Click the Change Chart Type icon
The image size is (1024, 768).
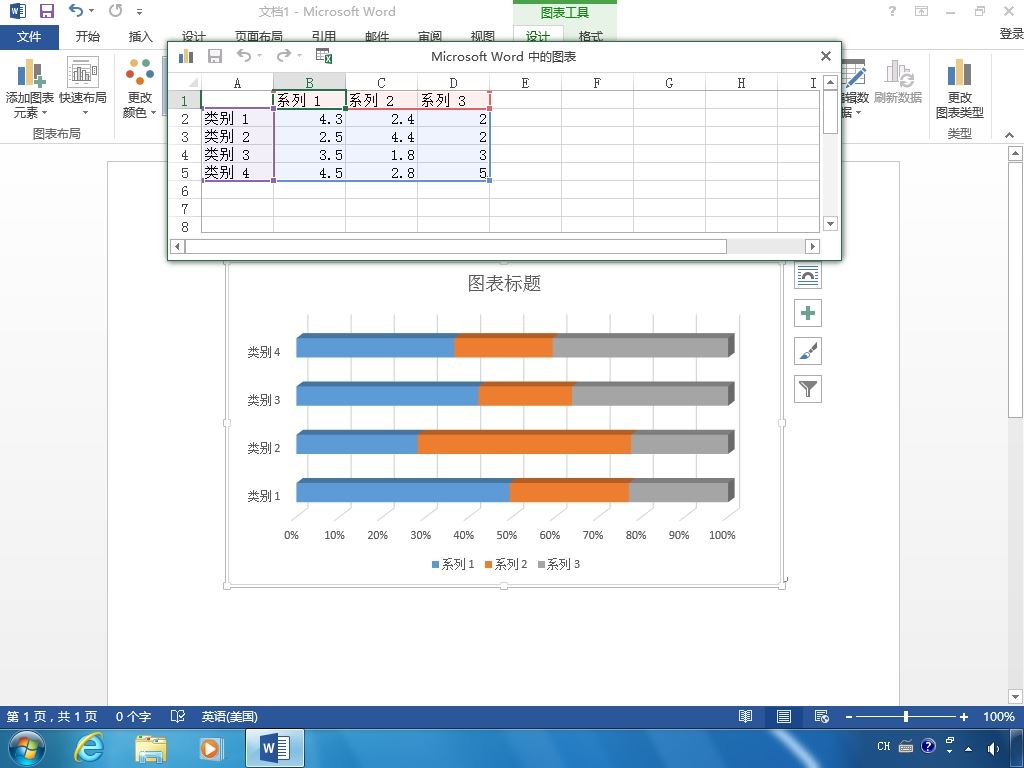tap(959, 72)
